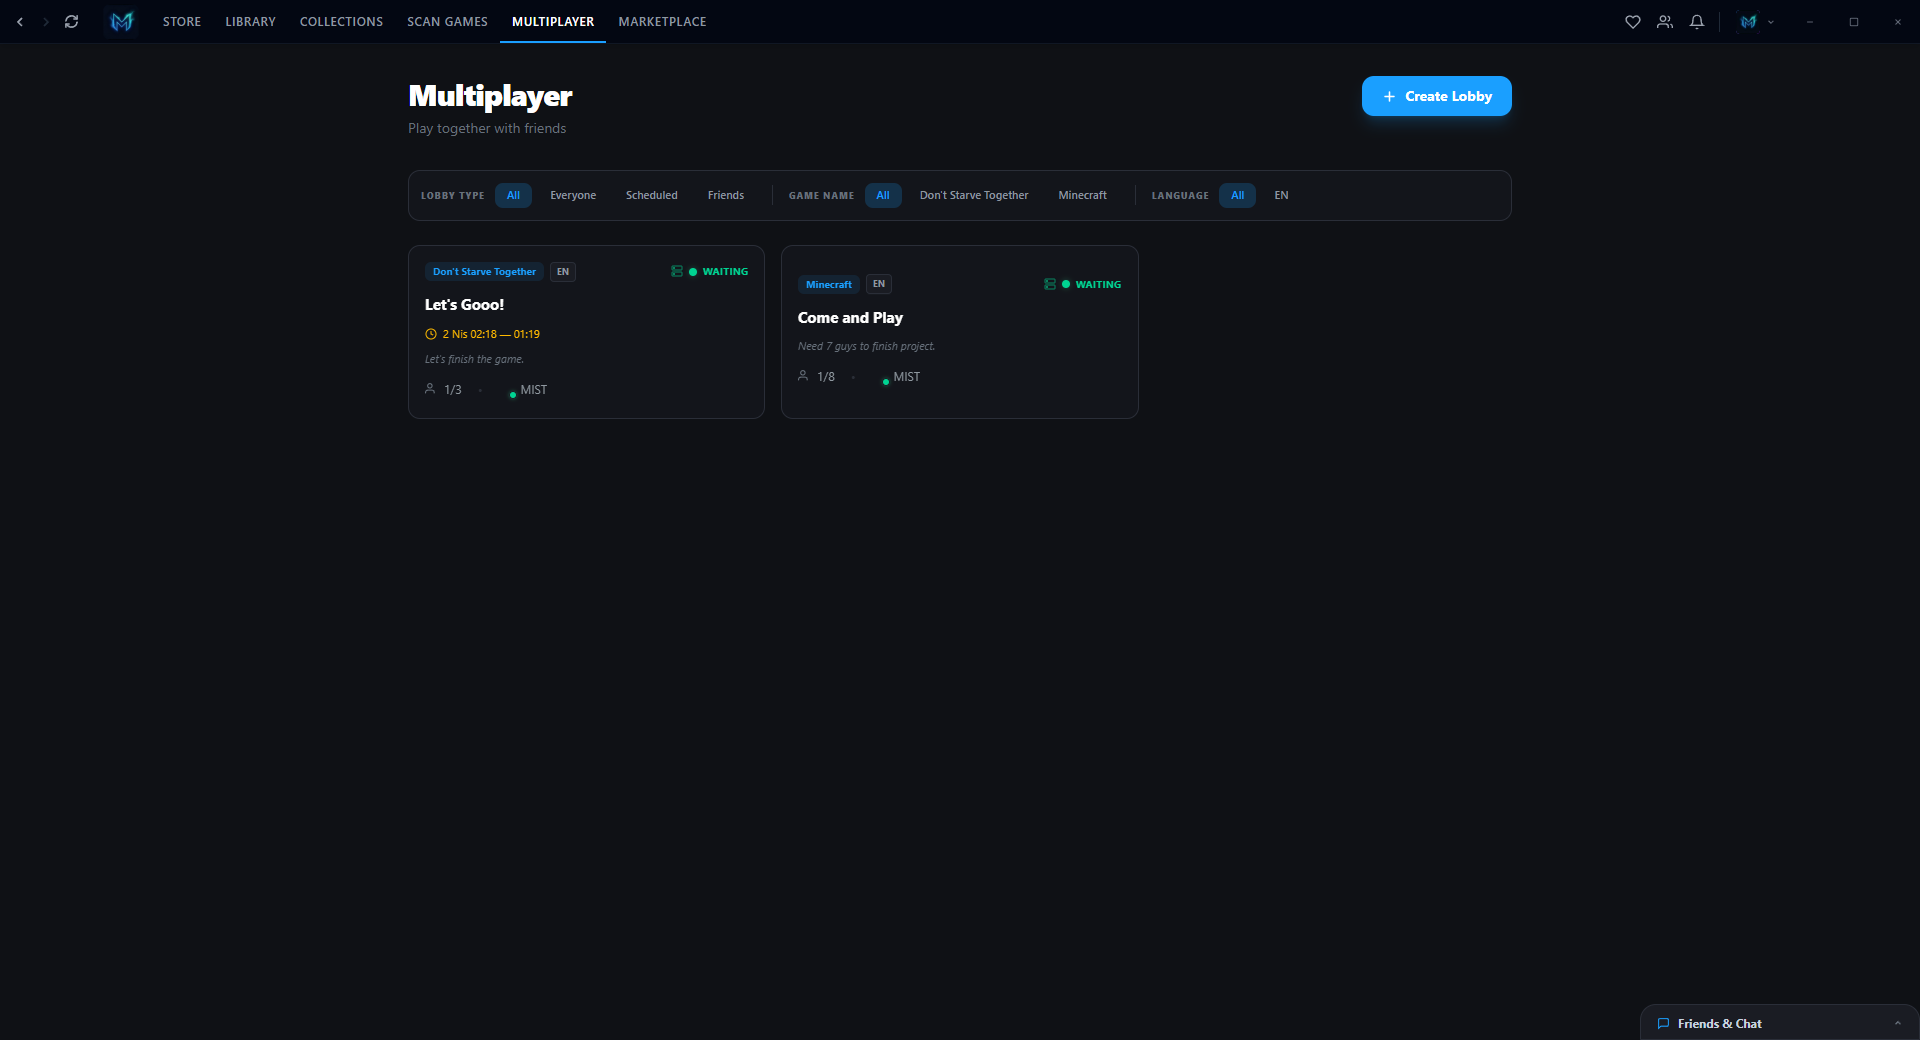Expand the Friends & Chat panel chevron
The image size is (1920, 1040).
point(1897,1023)
